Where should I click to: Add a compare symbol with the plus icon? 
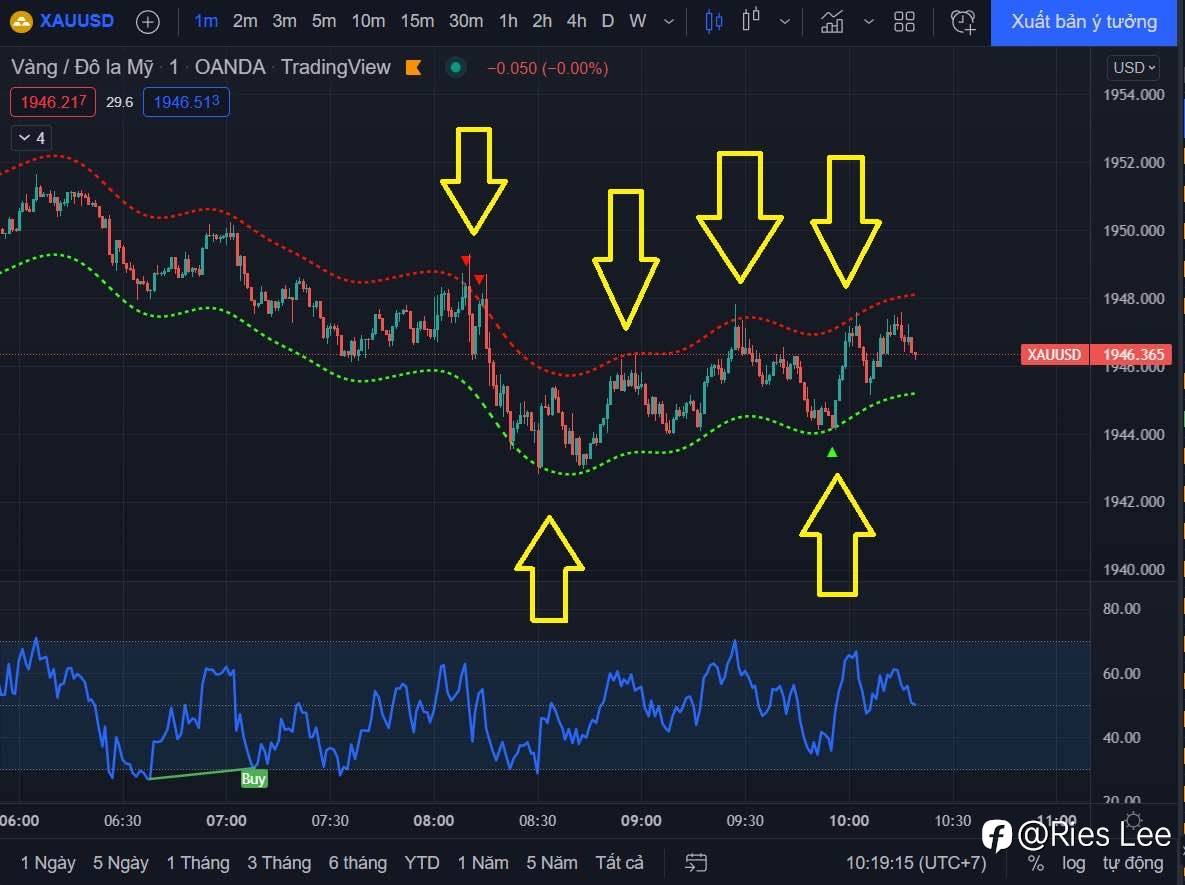tap(147, 22)
